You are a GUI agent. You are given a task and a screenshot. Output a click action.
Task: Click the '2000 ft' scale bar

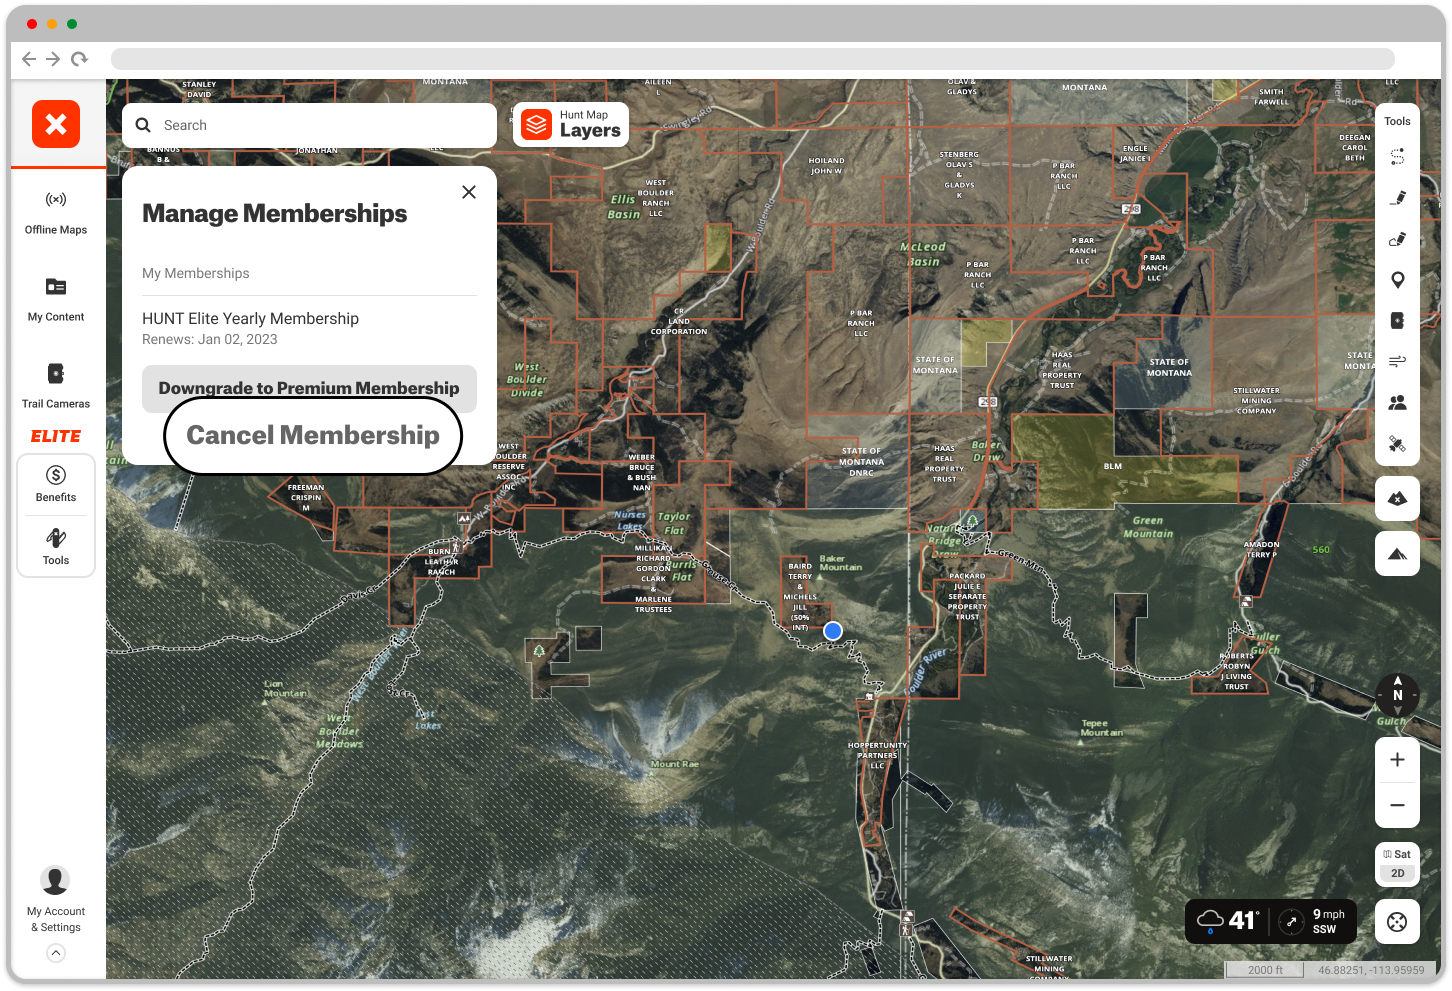[x=1265, y=970]
